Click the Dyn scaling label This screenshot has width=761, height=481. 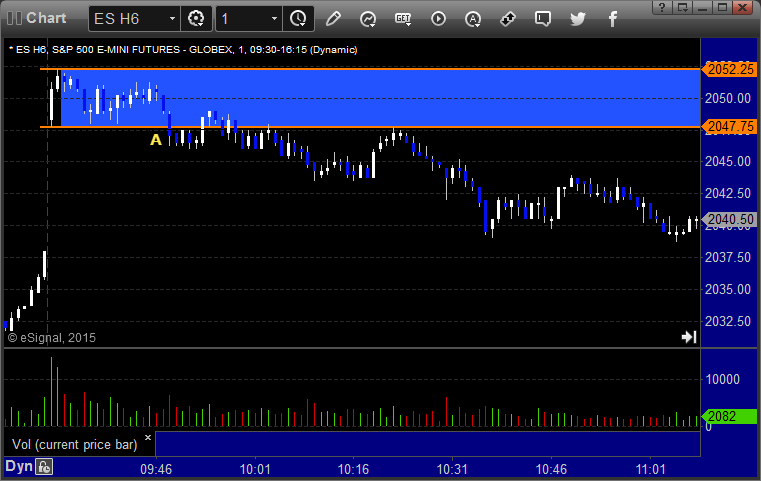click(x=19, y=466)
